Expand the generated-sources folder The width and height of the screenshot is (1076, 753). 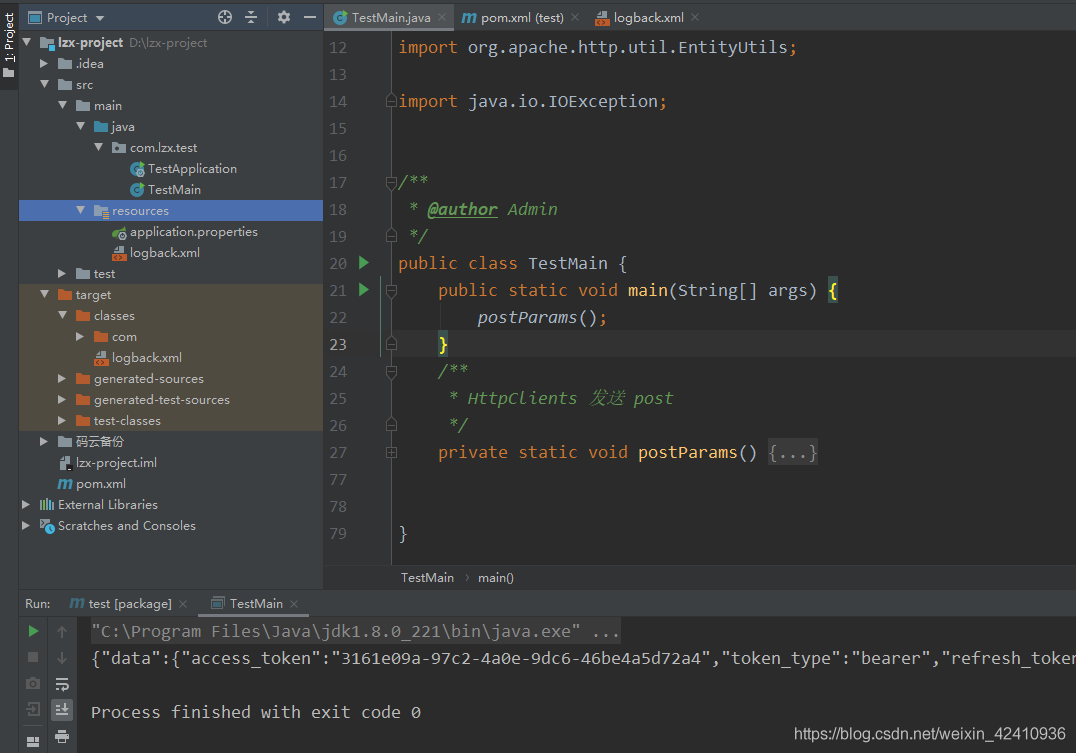tap(62, 378)
